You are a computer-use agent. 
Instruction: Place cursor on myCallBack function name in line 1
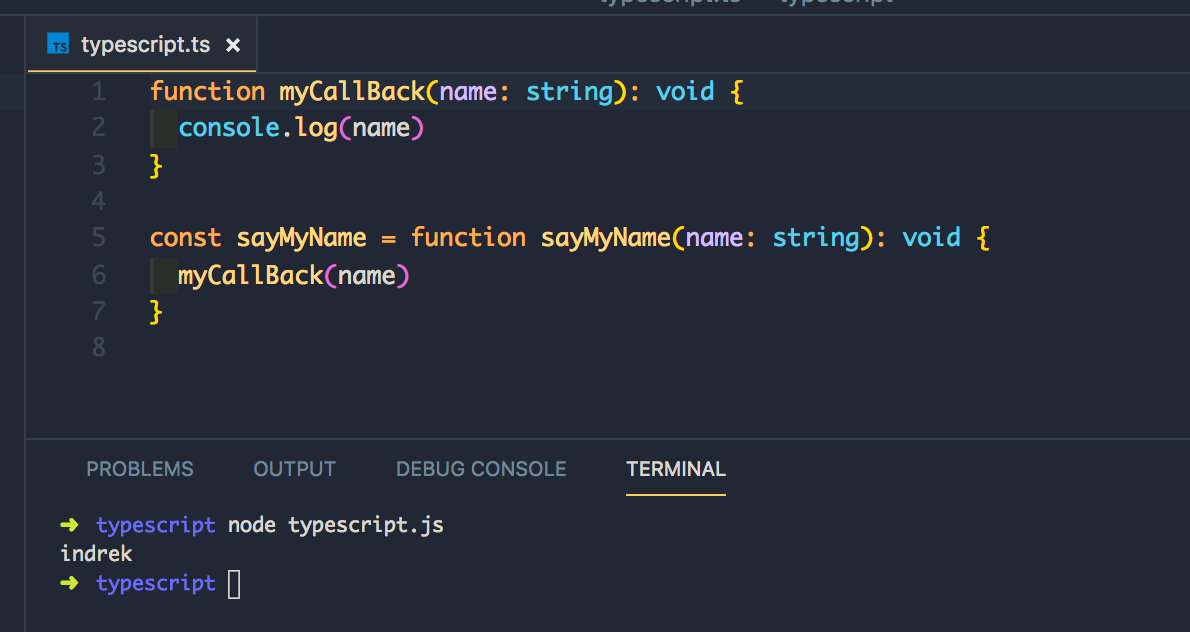coord(352,92)
